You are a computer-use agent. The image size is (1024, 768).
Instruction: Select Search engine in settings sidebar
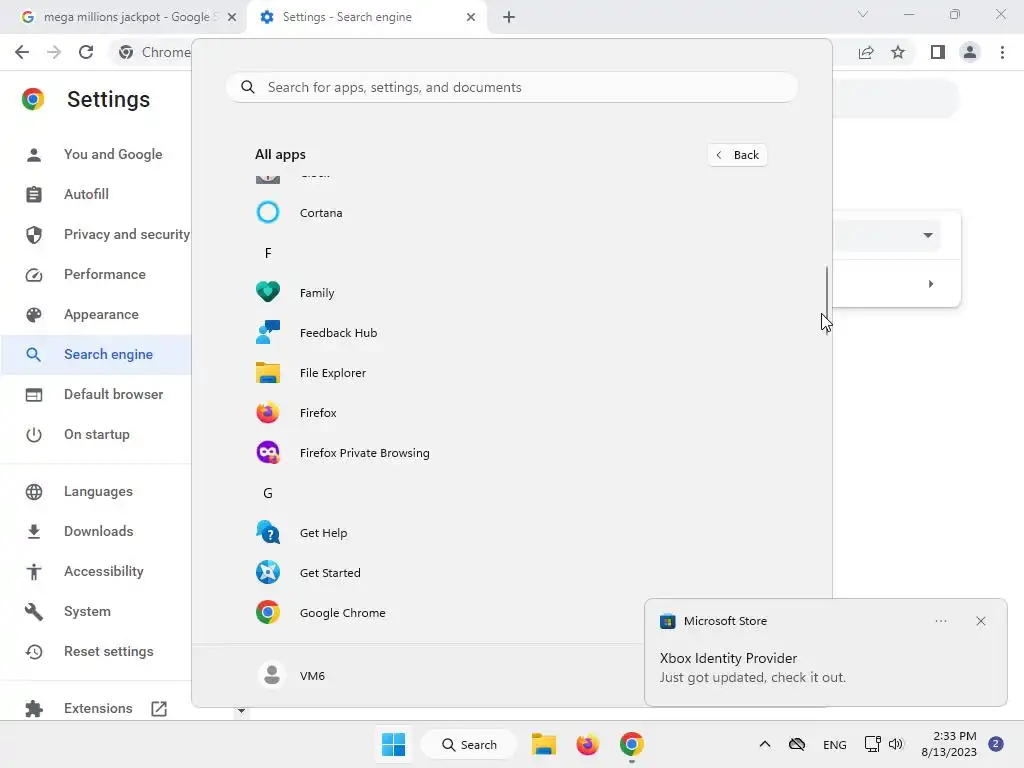coord(97,354)
